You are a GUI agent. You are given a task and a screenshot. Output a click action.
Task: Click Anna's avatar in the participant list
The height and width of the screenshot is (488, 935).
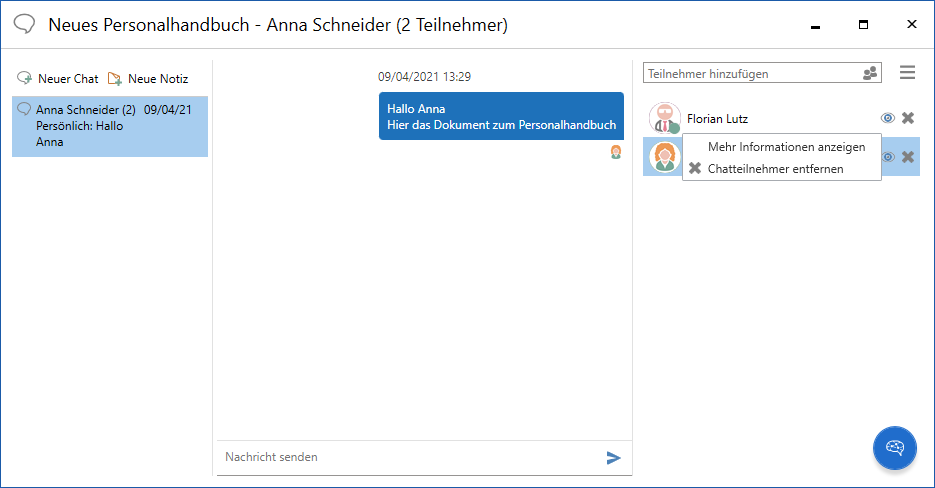[x=663, y=157]
